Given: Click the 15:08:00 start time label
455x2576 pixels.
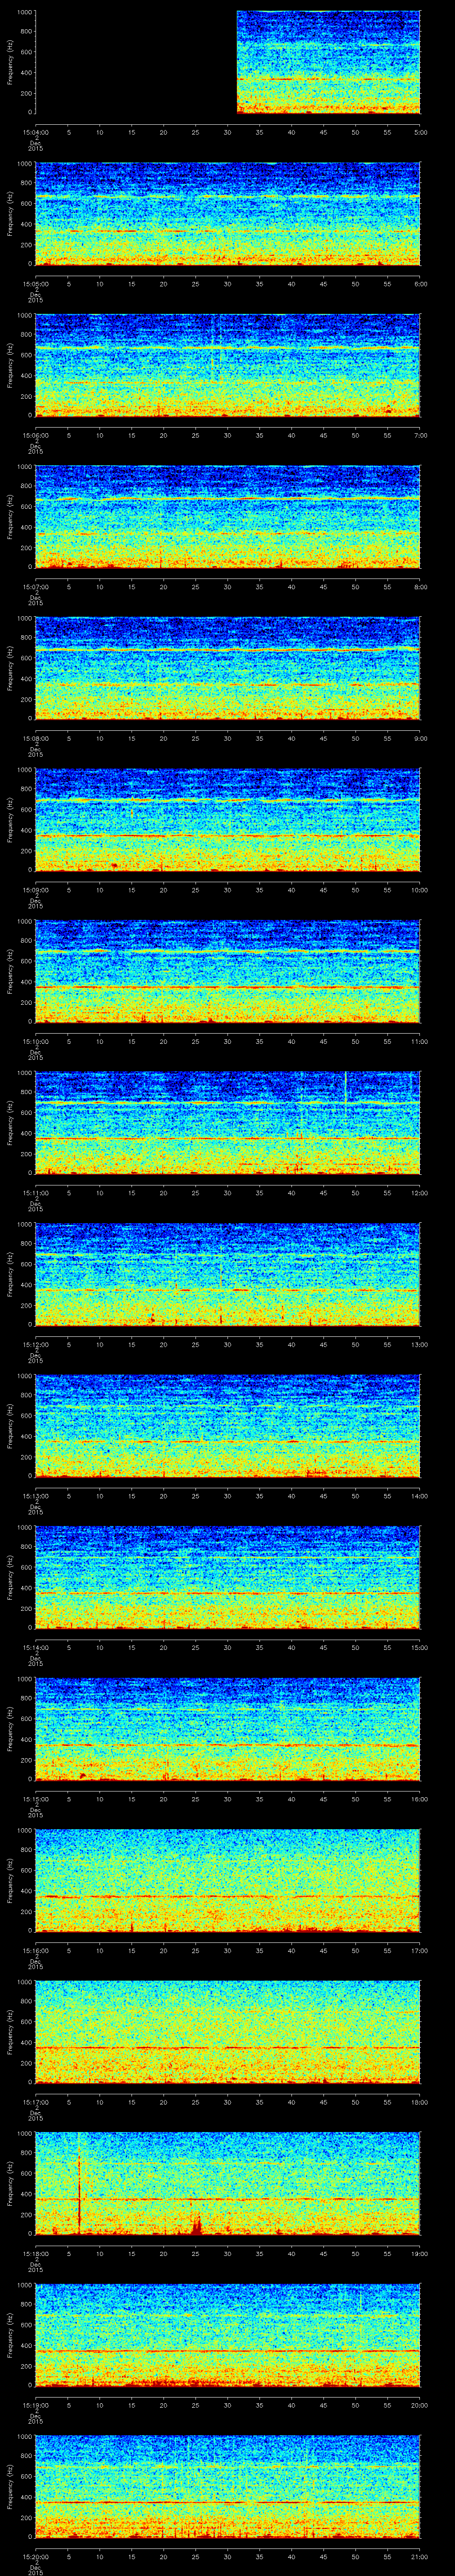Looking at the screenshot, I should (35, 738).
